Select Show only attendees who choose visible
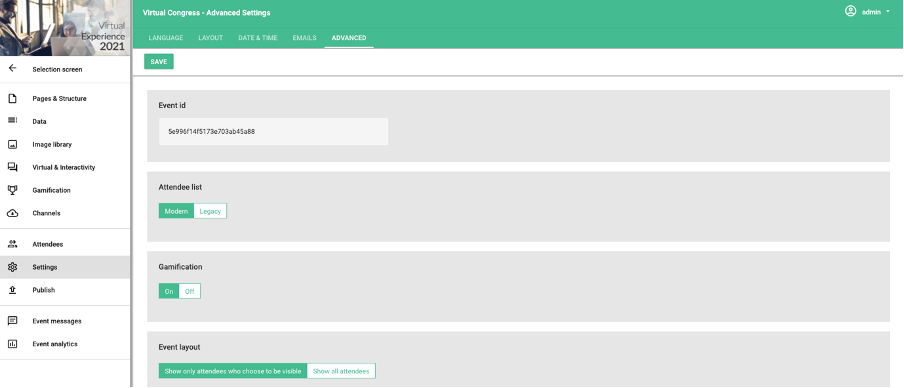This screenshot has width=904, height=388. click(233, 371)
